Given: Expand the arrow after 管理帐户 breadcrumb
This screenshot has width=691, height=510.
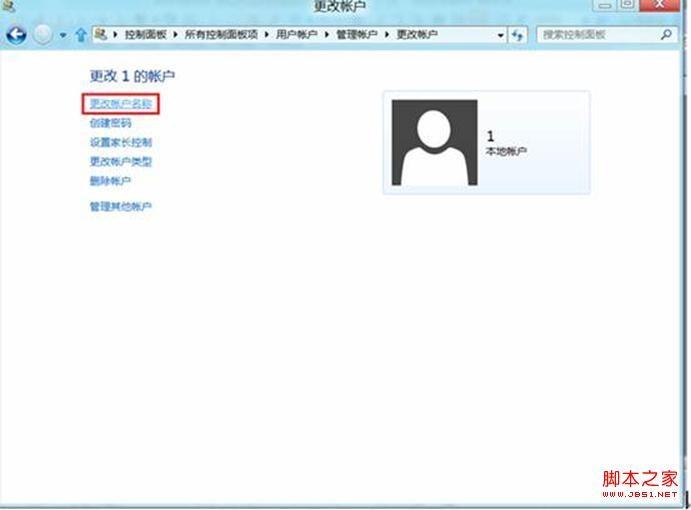Looking at the screenshot, I should (x=387, y=34).
